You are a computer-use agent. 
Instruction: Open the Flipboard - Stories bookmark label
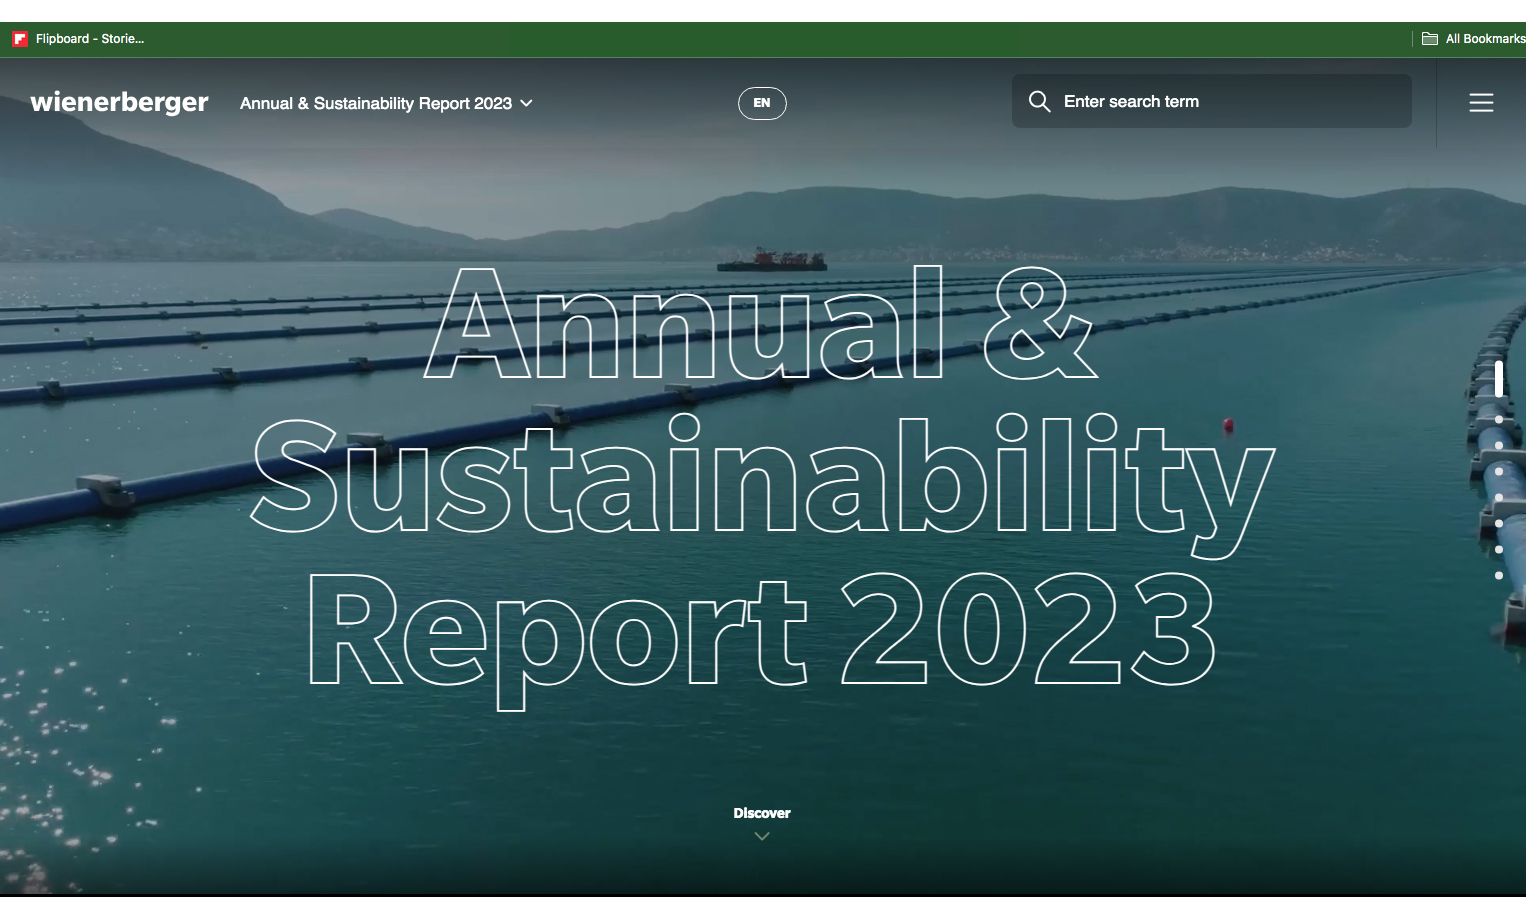tap(90, 39)
